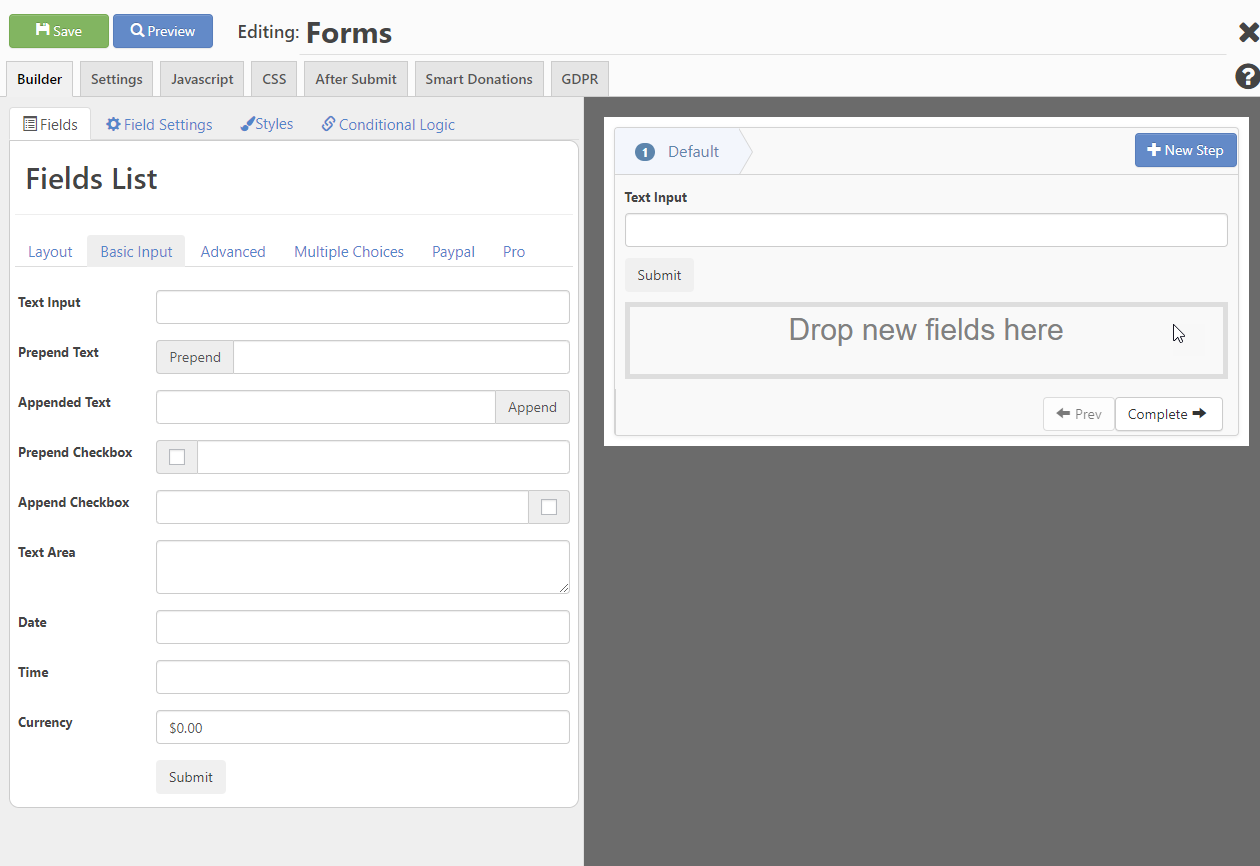Image resolution: width=1260 pixels, height=866 pixels.
Task: Open the After Submit tab
Action: (356, 79)
